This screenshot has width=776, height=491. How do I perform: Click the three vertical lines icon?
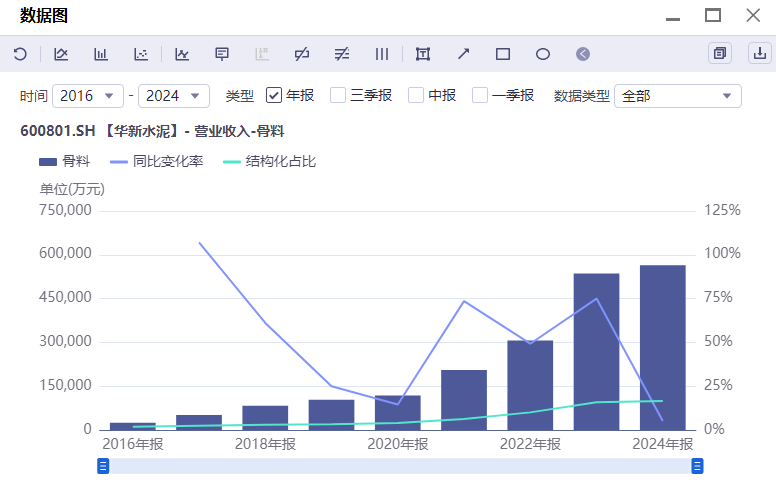click(382, 54)
